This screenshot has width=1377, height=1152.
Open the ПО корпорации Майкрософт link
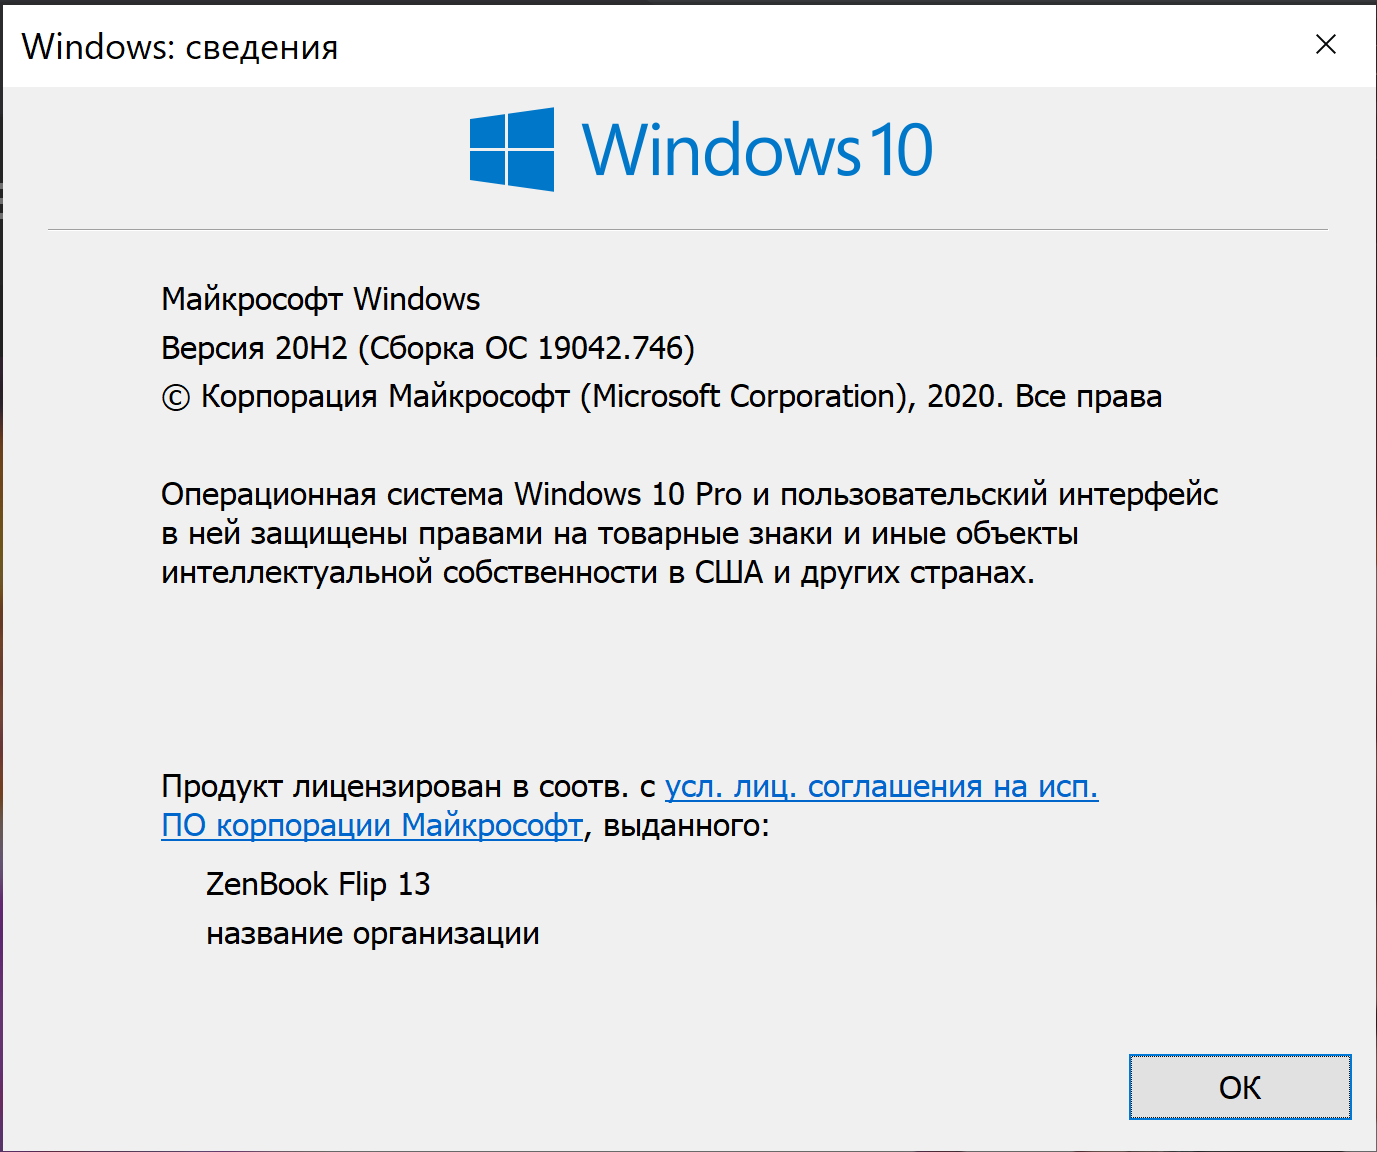click(x=372, y=826)
